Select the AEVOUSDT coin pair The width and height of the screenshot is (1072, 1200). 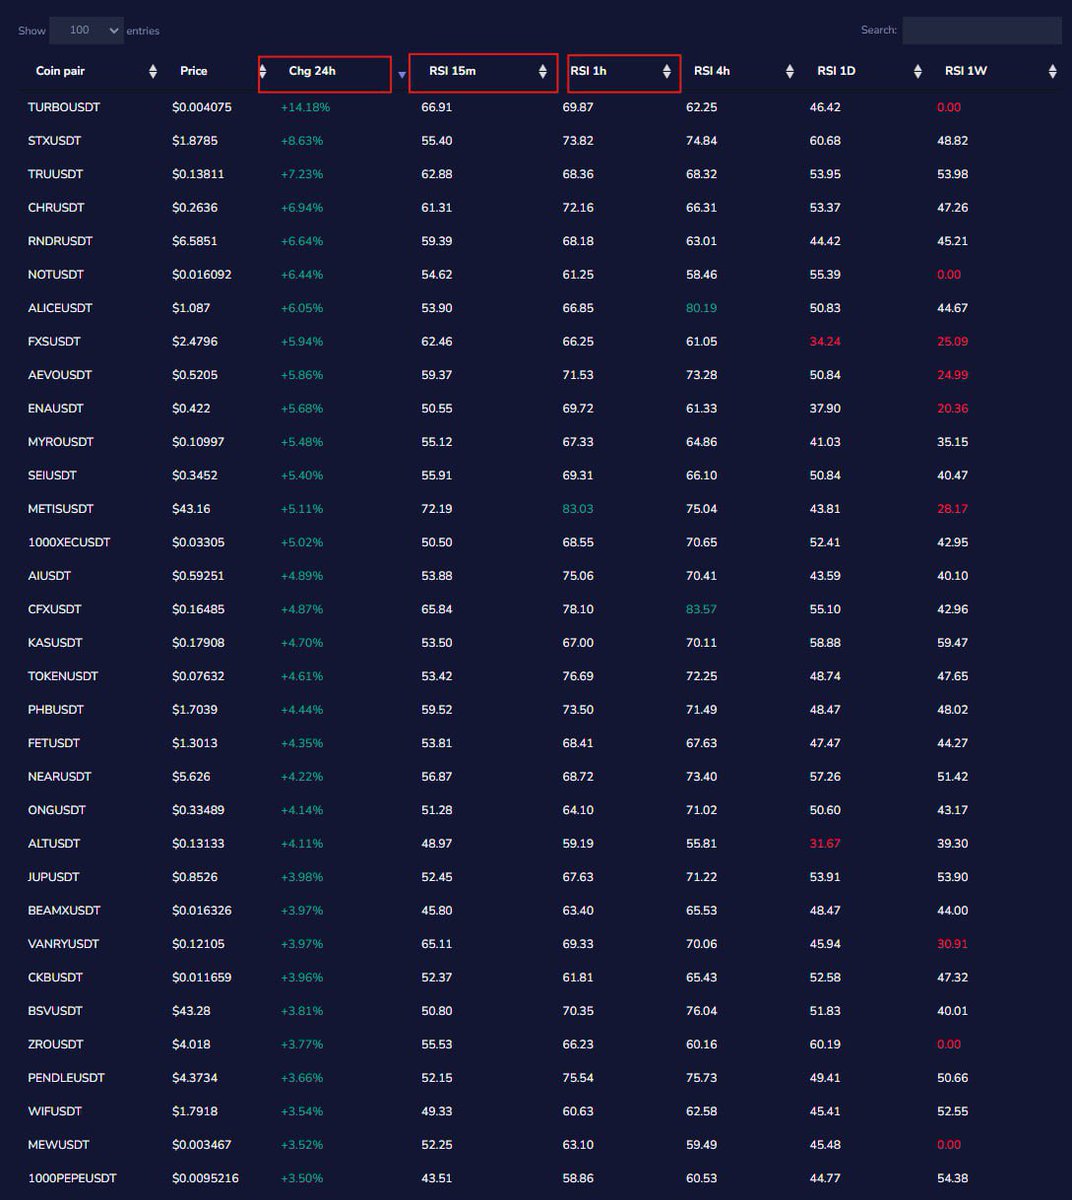[60, 375]
